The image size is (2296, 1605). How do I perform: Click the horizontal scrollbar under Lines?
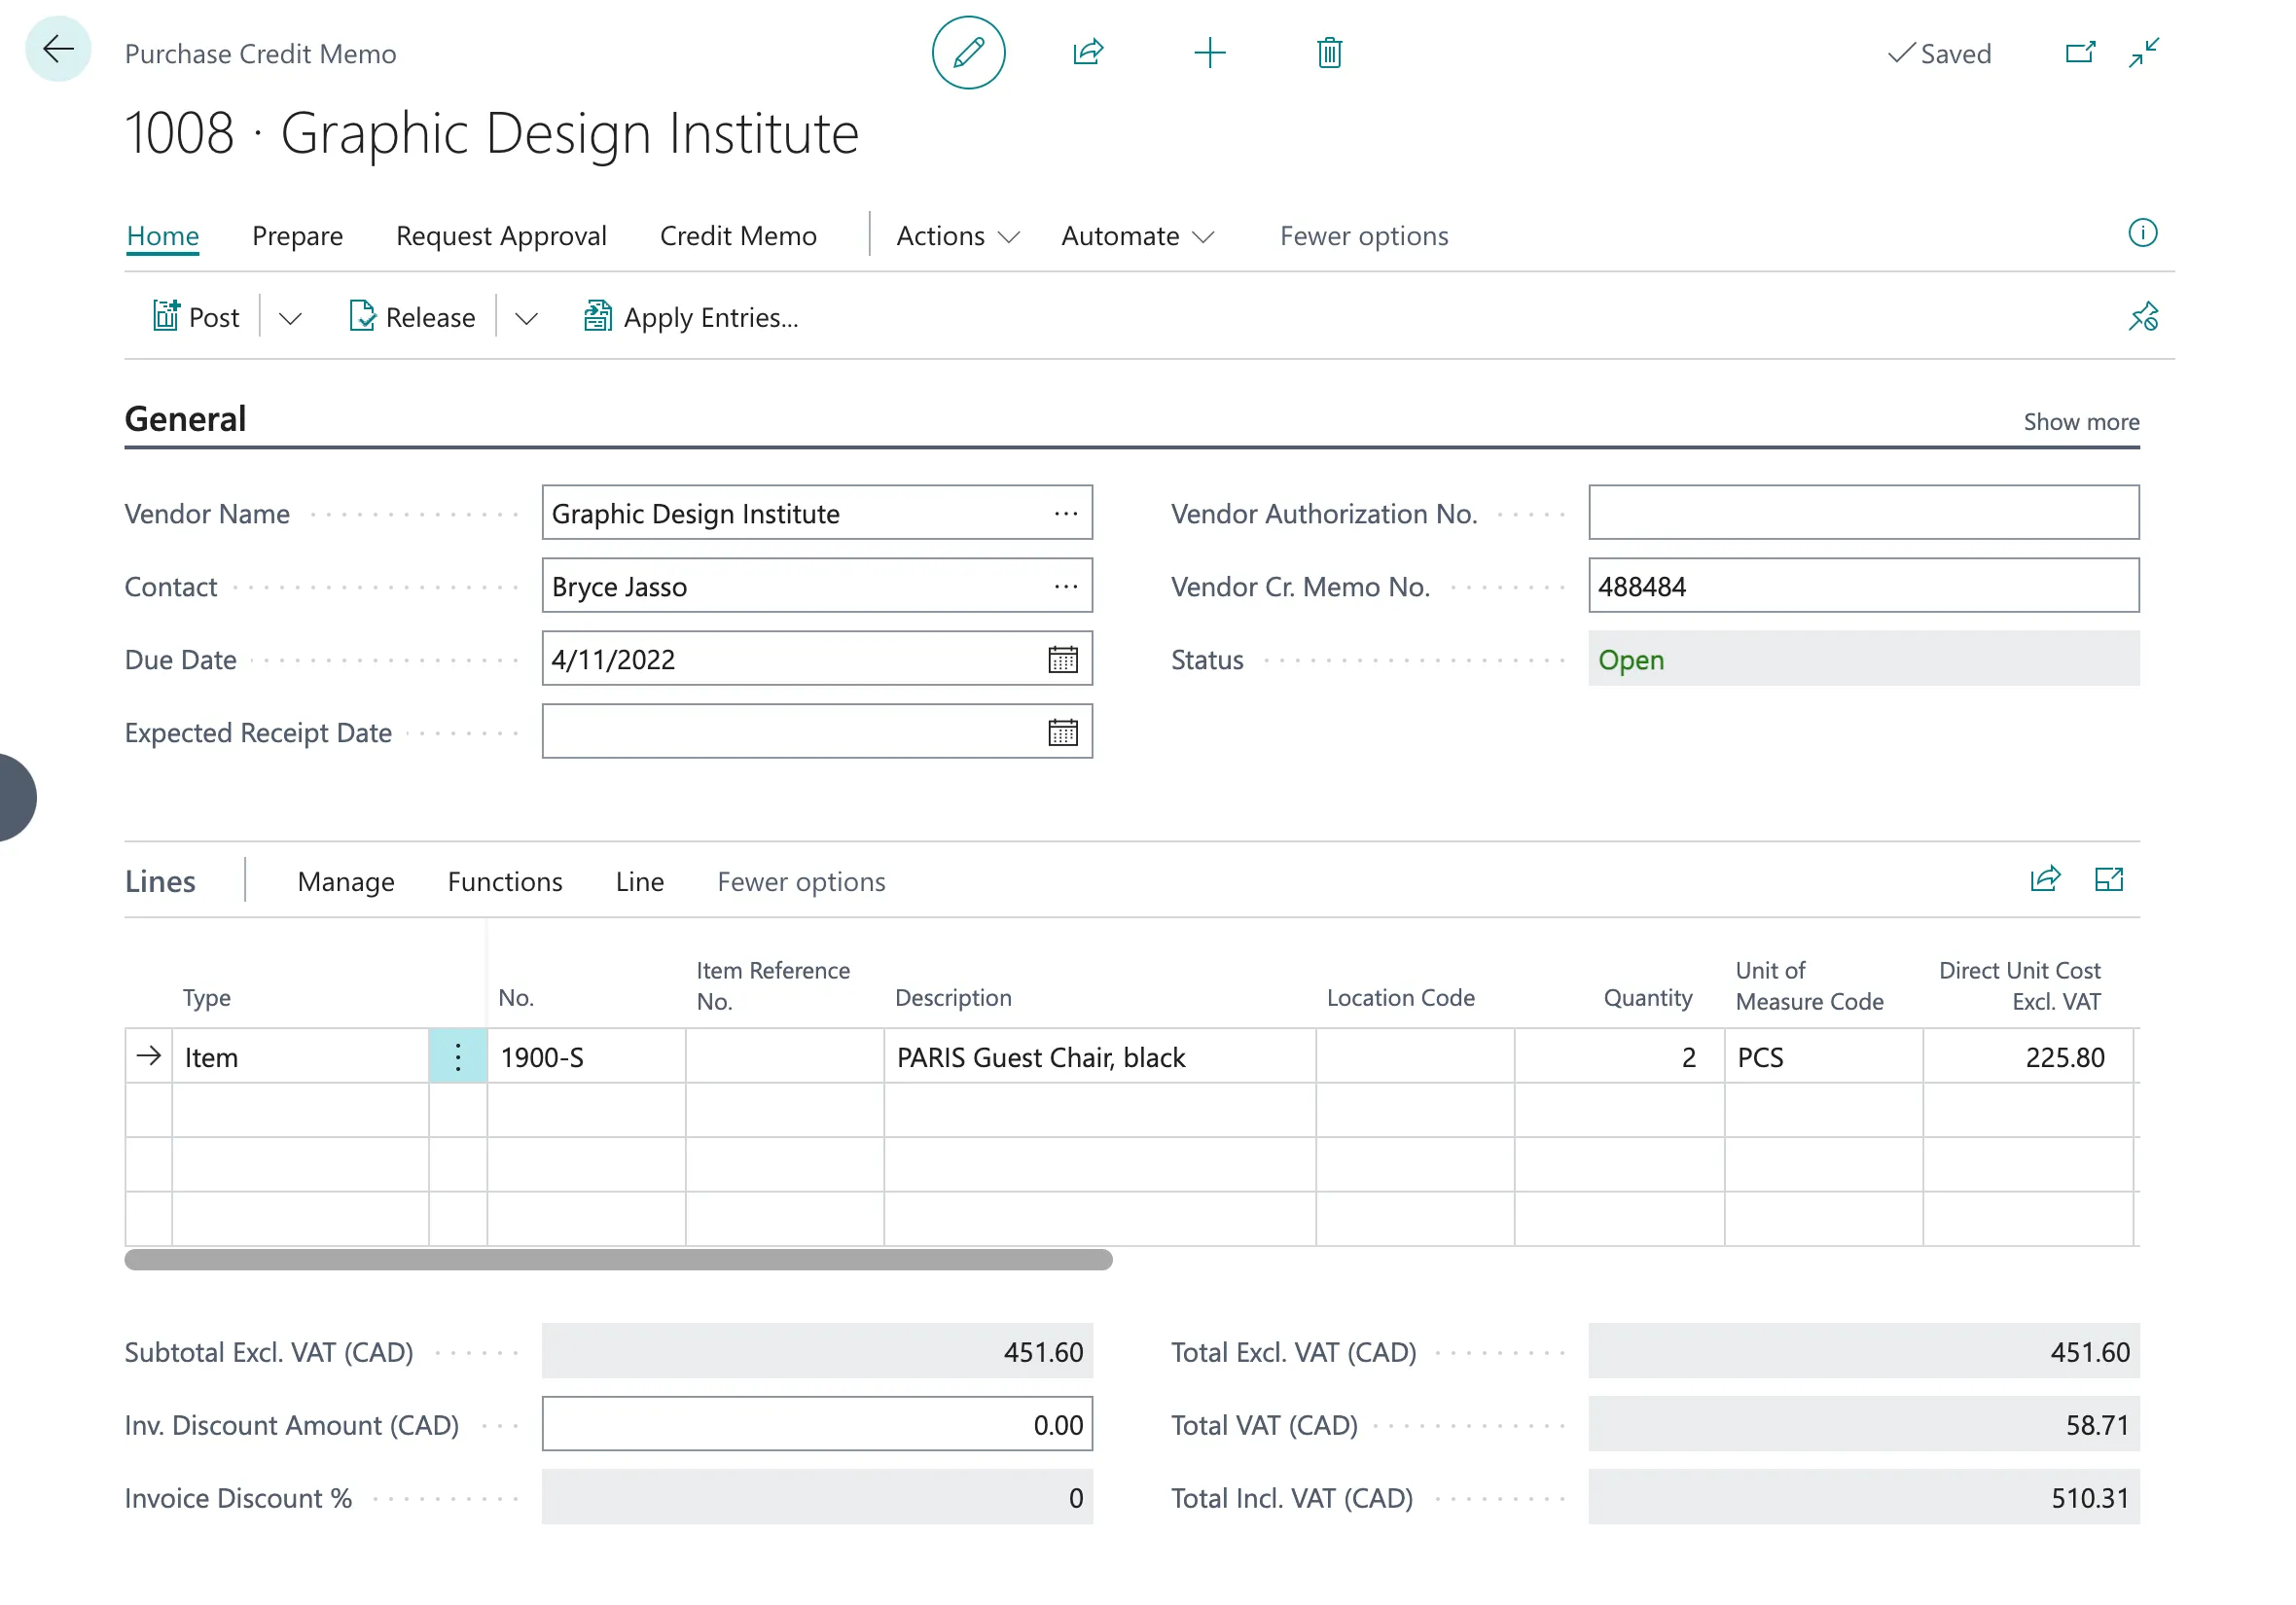point(618,1260)
